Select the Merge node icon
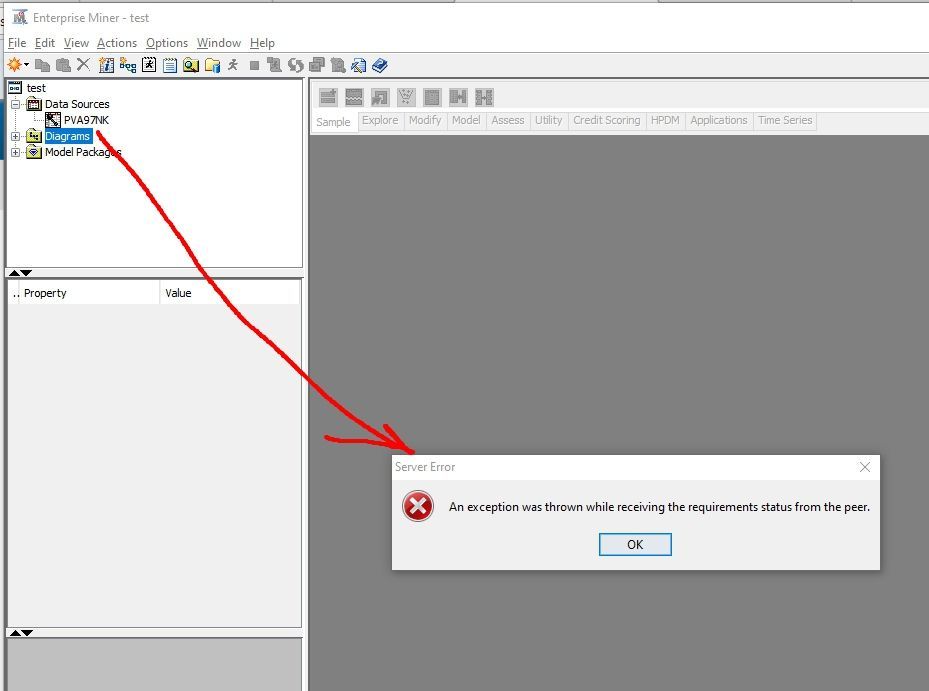The width and height of the screenshot is (929, 691). 458,97
